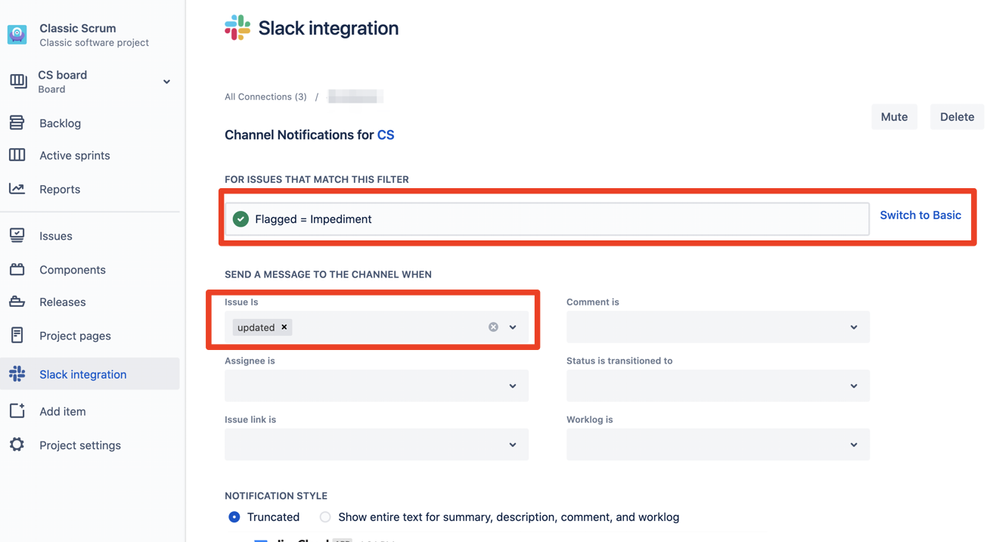Select Show entire text radio option
Viewport: 999px width, 542px height.
(x=325, y=517)
